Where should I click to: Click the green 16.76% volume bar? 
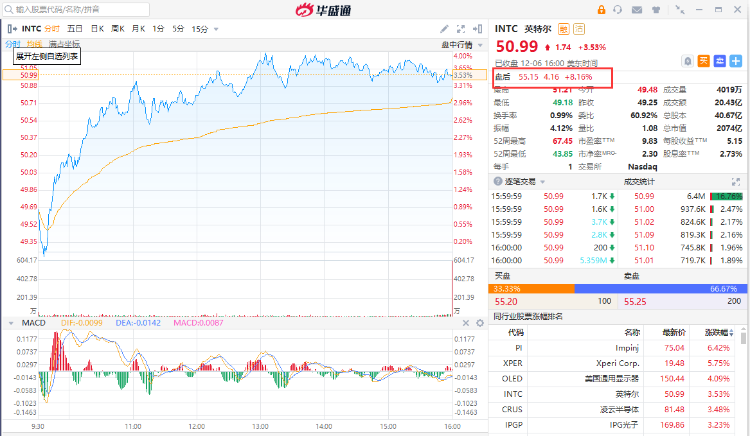pyautogui.click(x=726, y=196)
